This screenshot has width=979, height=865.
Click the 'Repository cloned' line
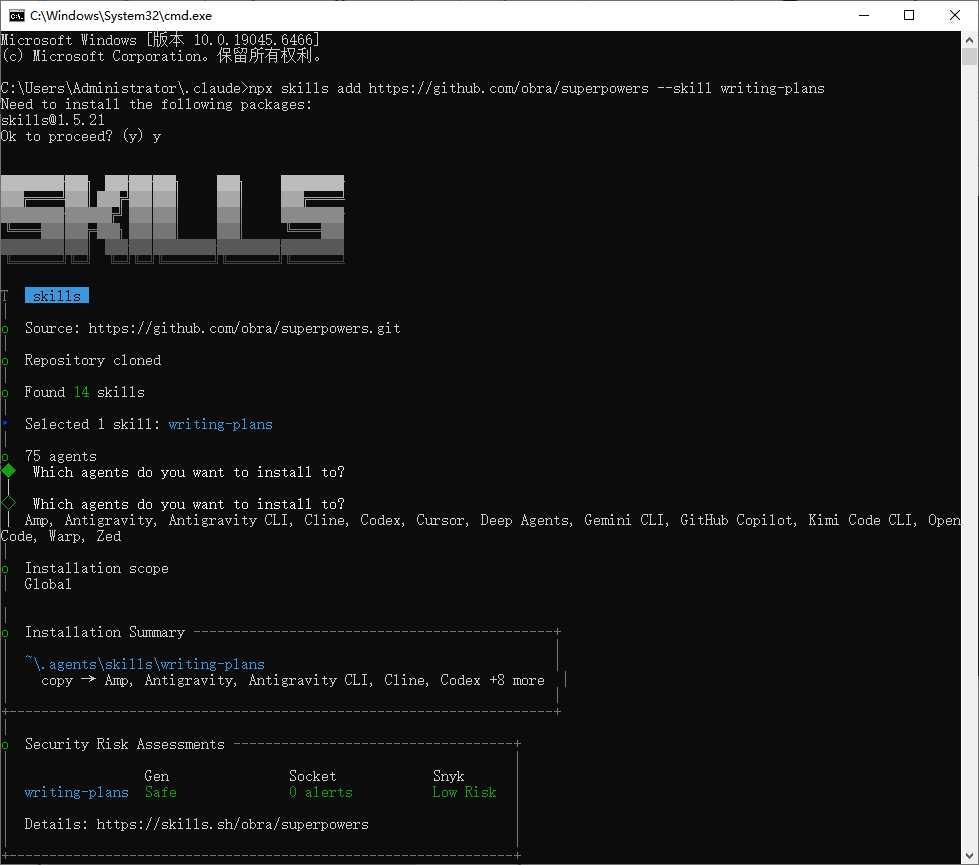pos(92,360)
